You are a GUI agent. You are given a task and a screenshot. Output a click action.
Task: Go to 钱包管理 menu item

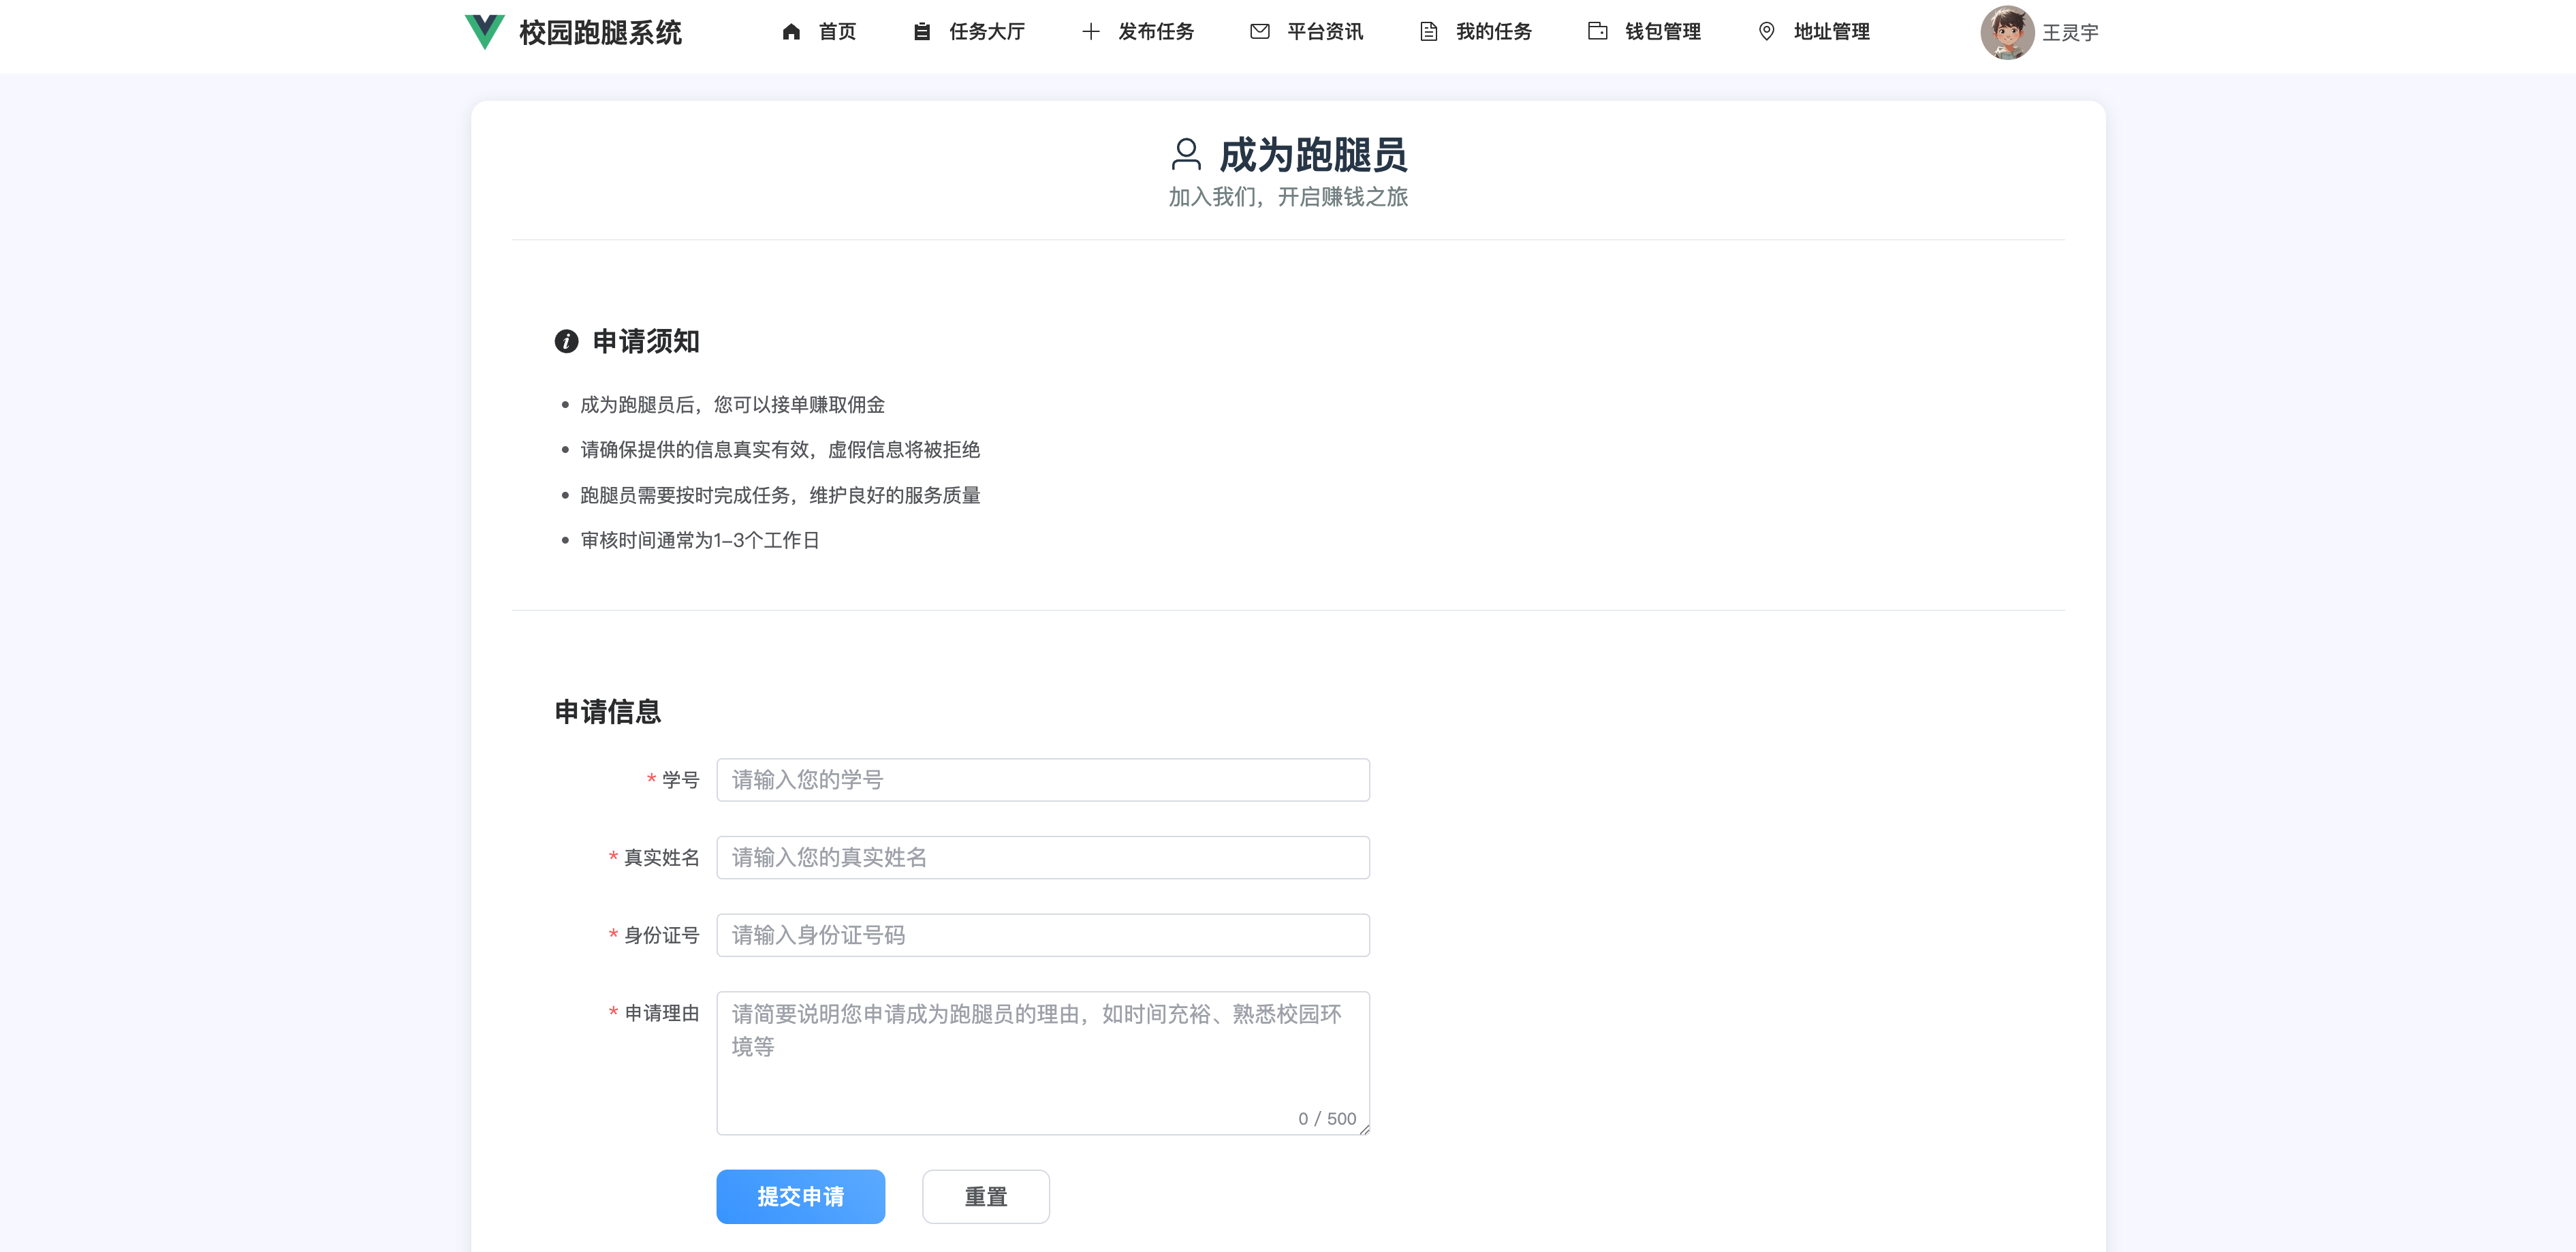click(x=1662, y=32)
